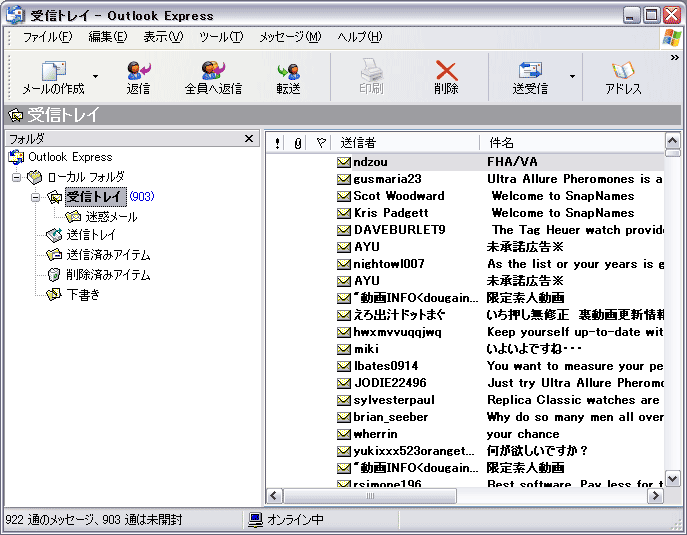Click the horizontal scroll right arrow
This screenshot has height=535, width=687.
coord(655,496)
